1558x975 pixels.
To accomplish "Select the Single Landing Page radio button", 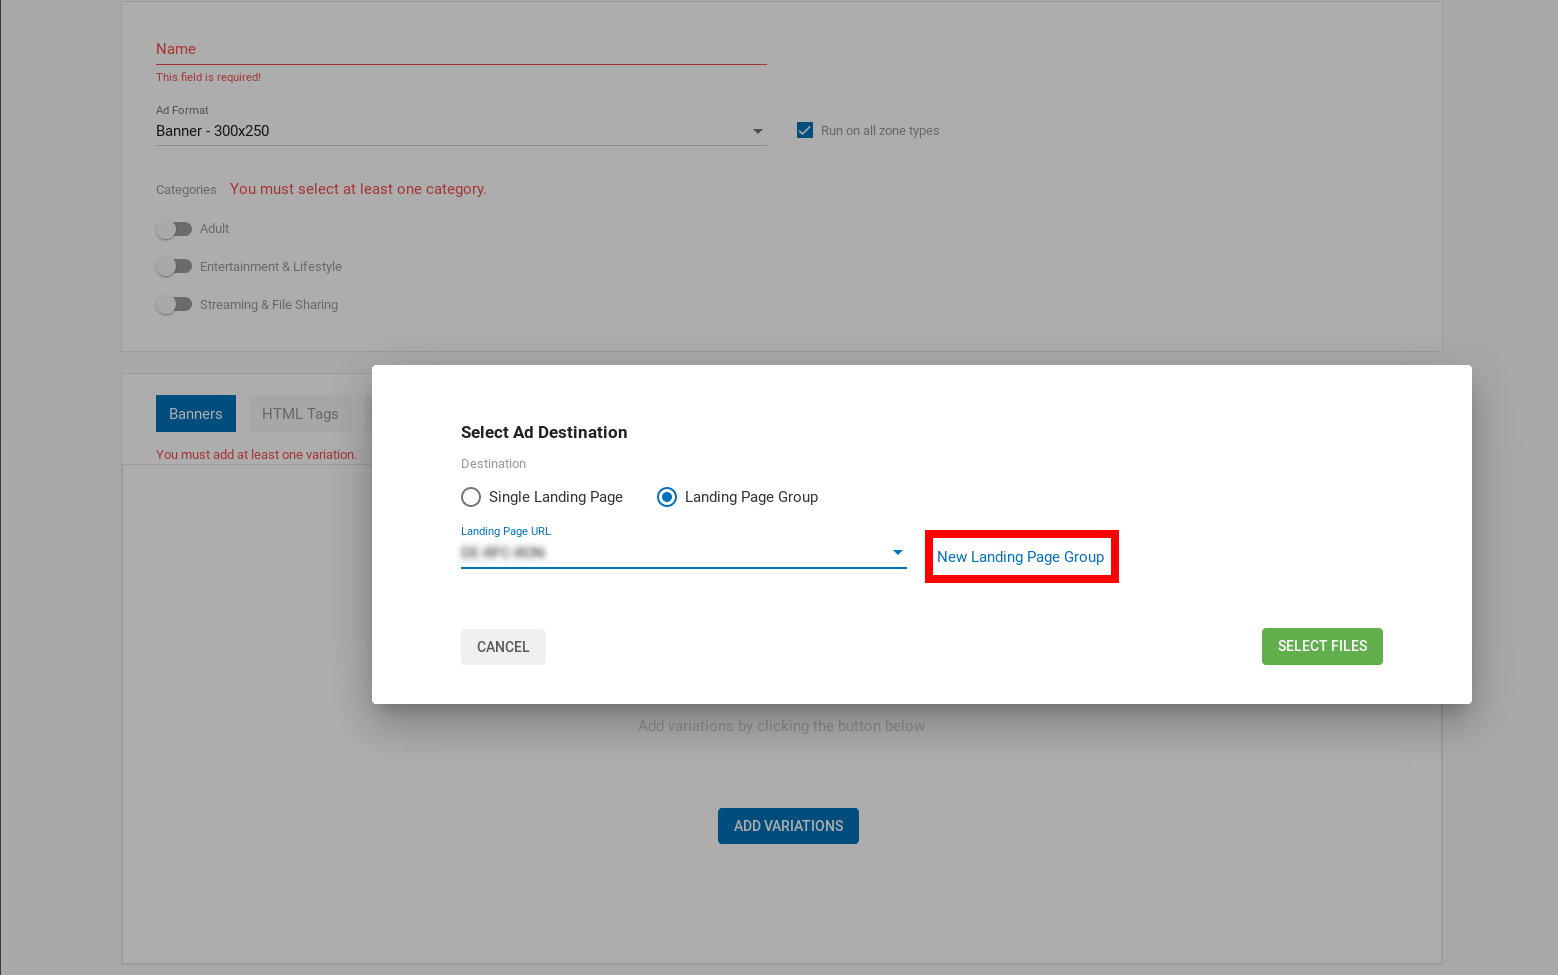I will tap(471, 497).
